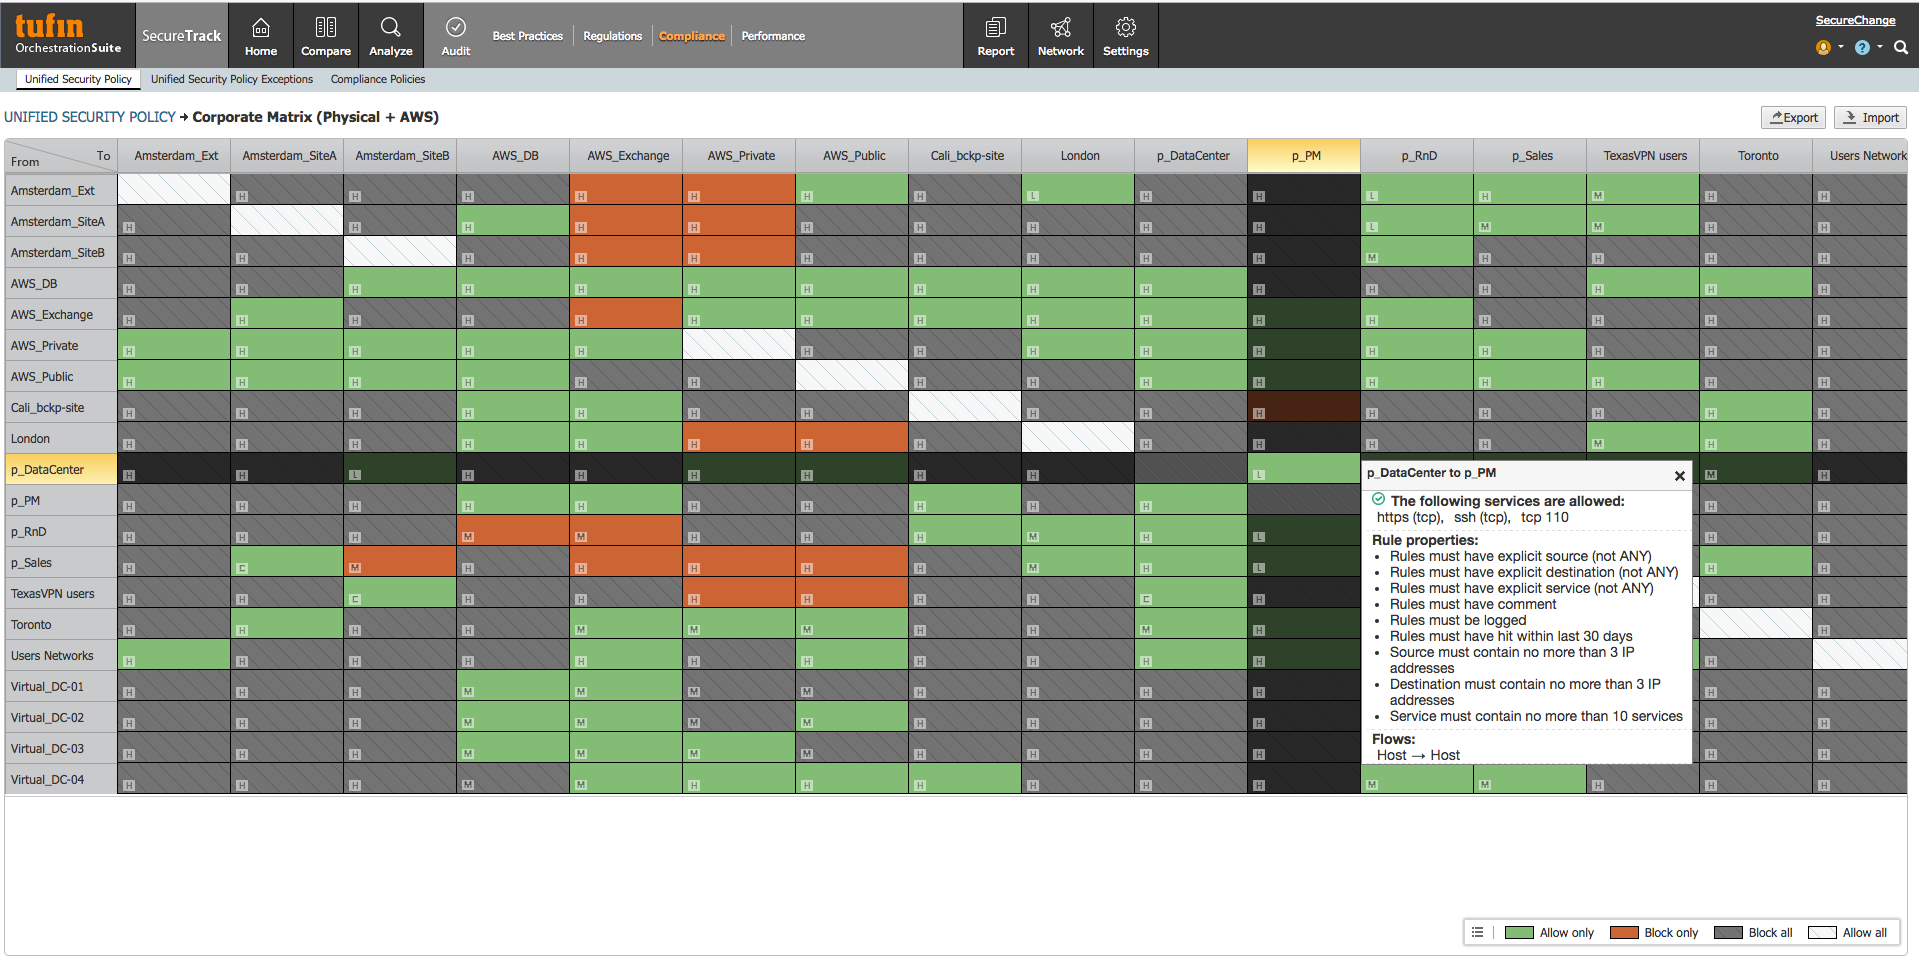Screen dimensions: 1919x962
Task: Click the global search icon at top right
Action: click(1901, 47)
